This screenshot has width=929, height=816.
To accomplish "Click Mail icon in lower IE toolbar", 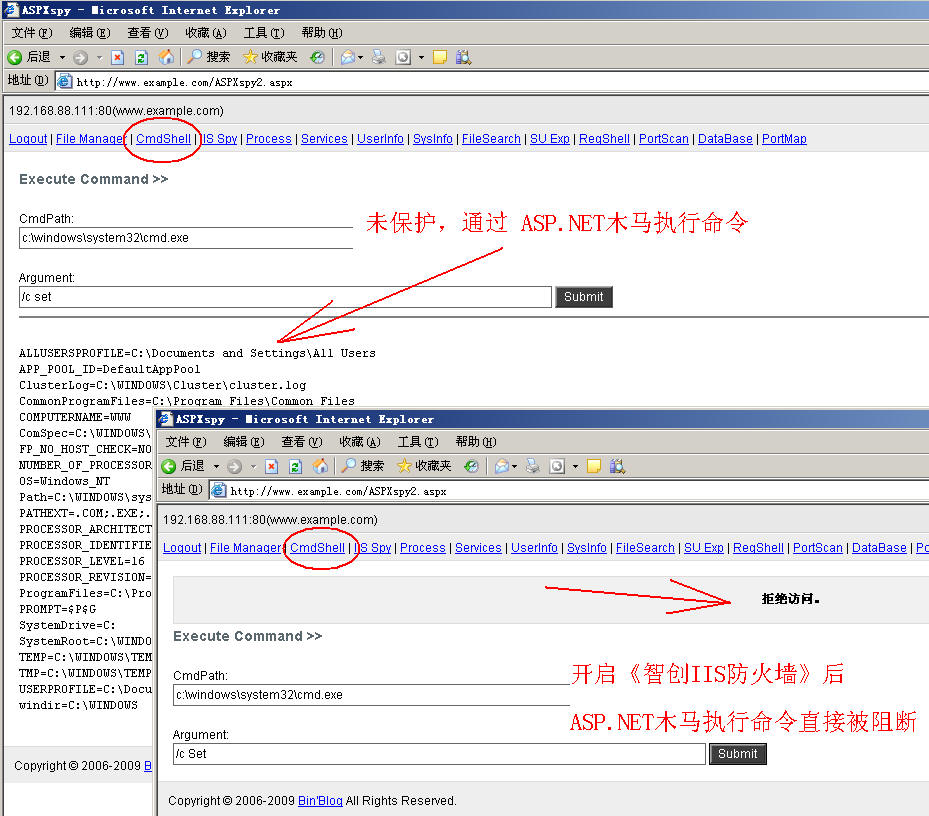I will click(502, 466).
